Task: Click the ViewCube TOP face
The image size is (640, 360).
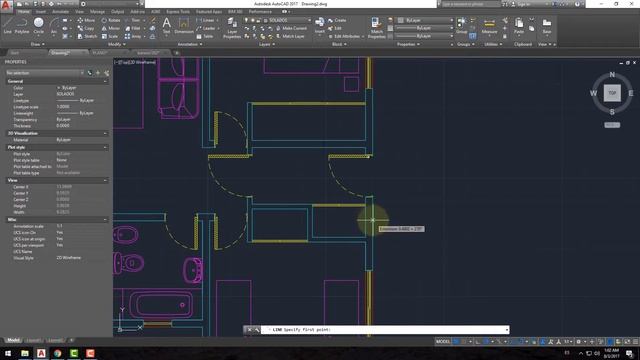Action: tap(612, 93)
